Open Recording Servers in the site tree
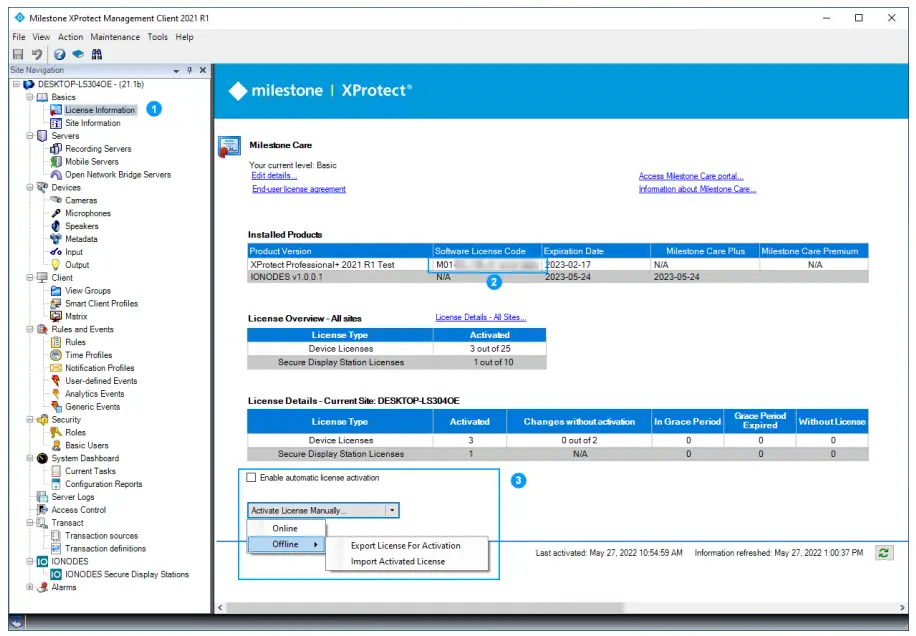This screenshot has width=916, height=636. (97, 149)
